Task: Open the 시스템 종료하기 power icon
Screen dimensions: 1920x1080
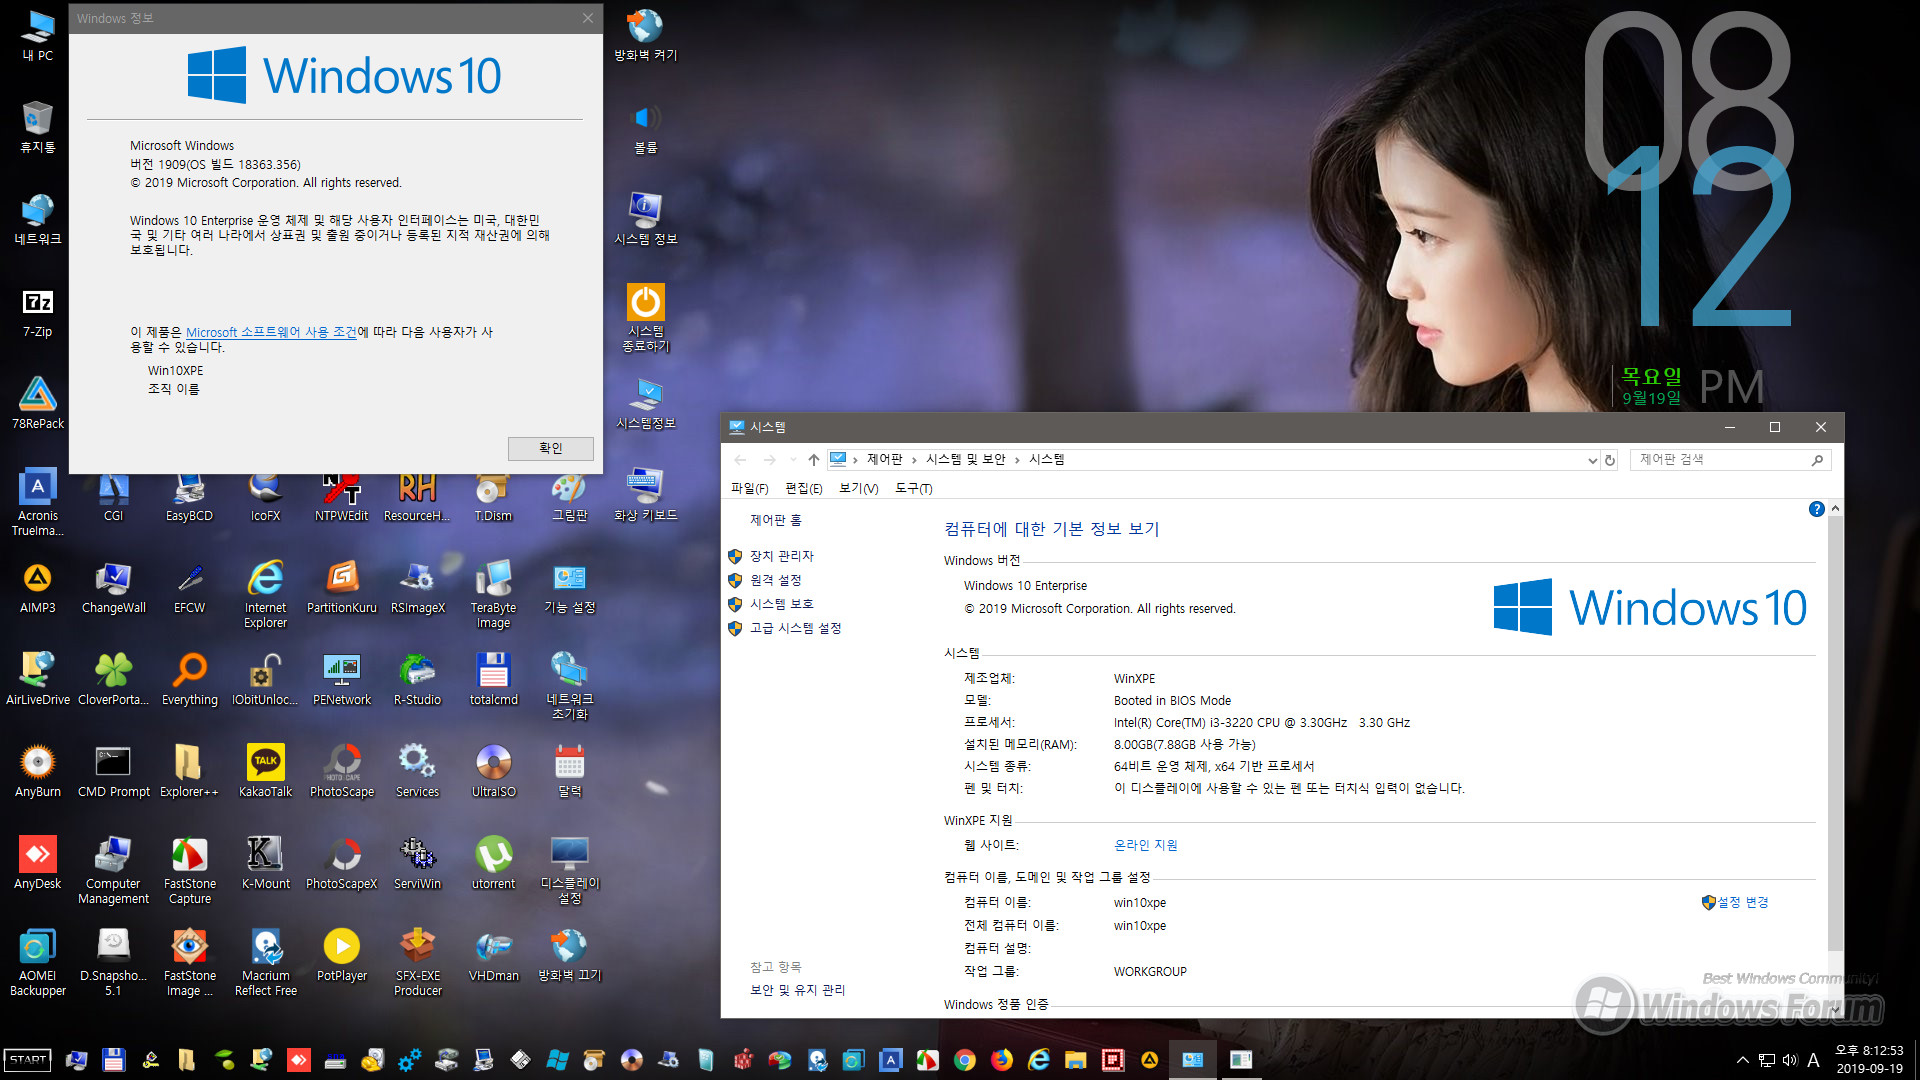Action: coord(645,318)
